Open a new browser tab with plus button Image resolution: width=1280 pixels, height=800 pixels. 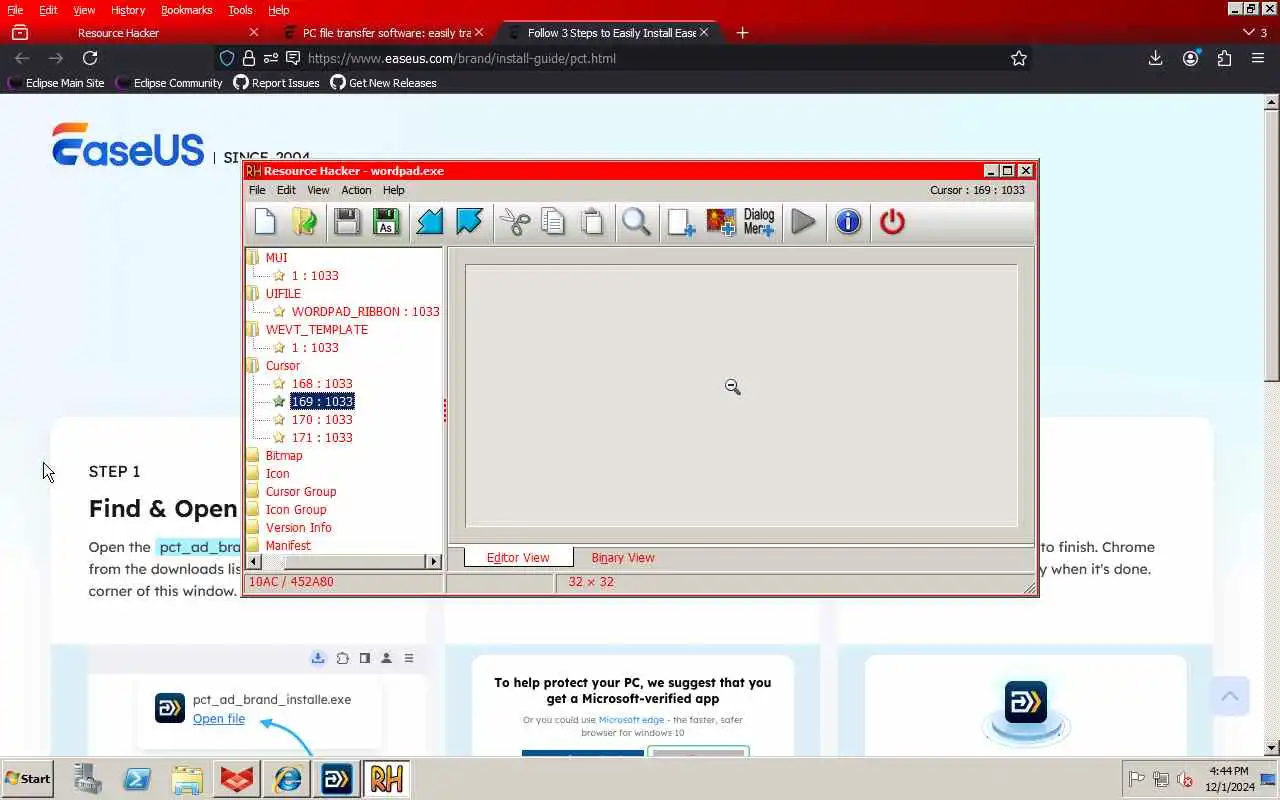[x=742, y=33]
